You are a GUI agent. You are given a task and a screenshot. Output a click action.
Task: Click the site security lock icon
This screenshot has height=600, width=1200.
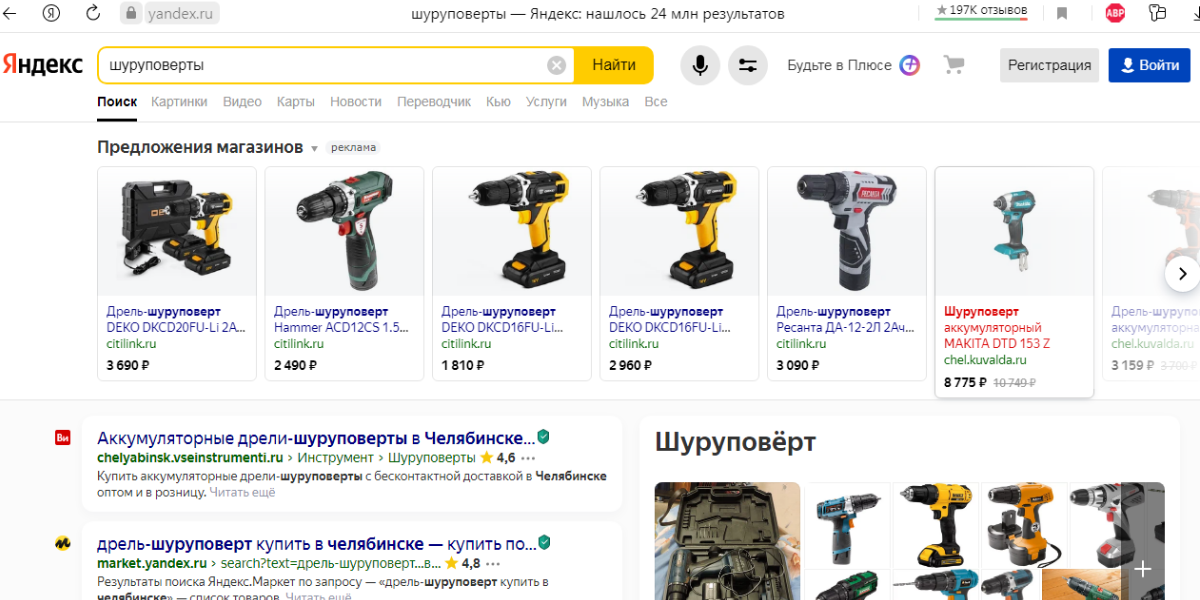tap(133, 13)
